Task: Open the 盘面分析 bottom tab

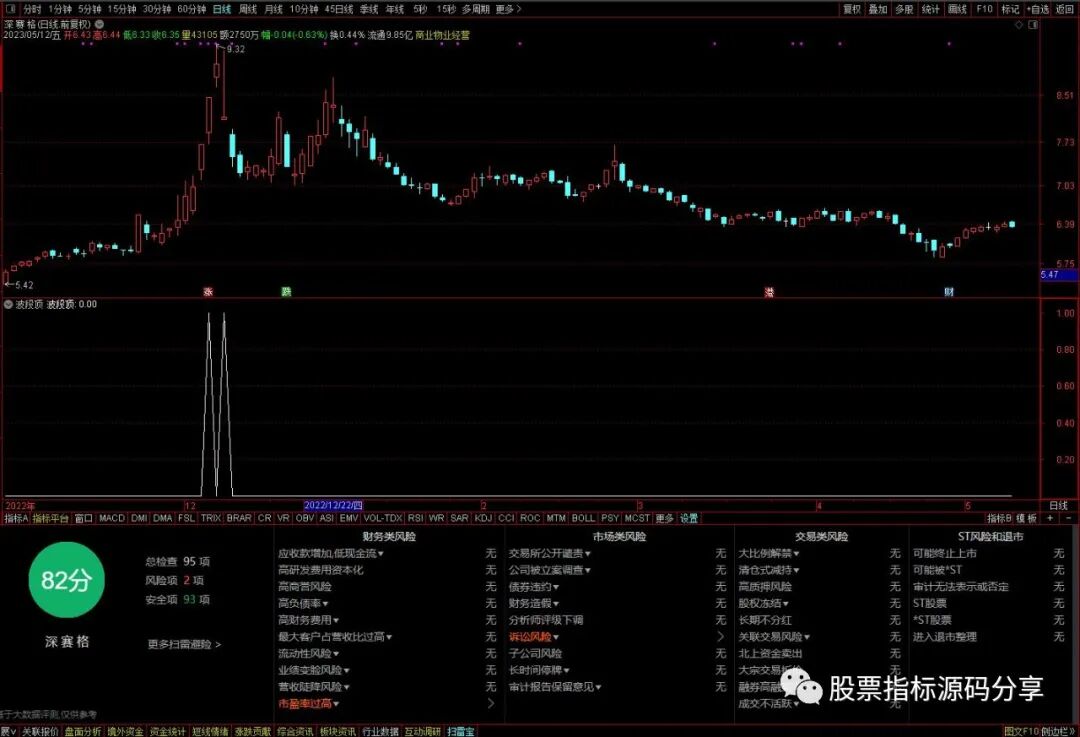Action: pos(83,731)
